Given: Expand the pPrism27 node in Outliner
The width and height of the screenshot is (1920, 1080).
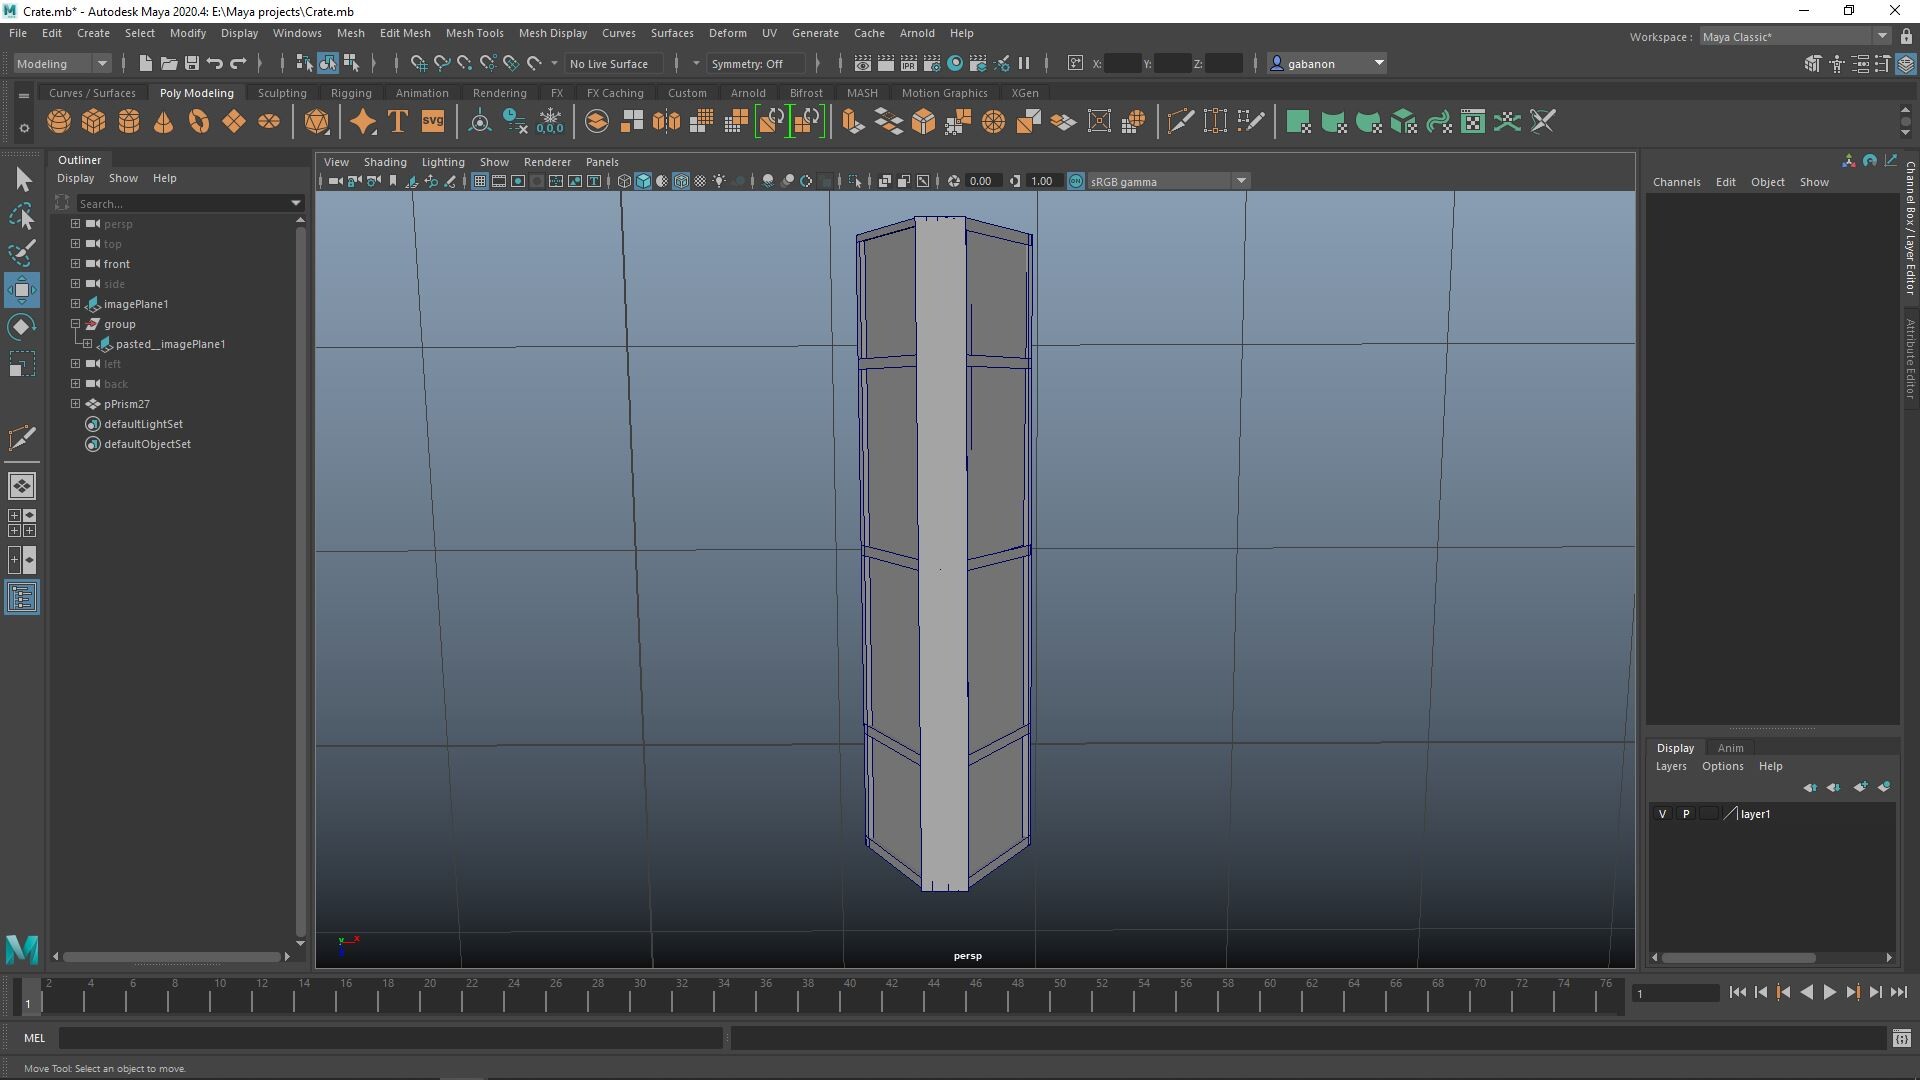Looking at the screenshot, I should click(x=75, y=404).
